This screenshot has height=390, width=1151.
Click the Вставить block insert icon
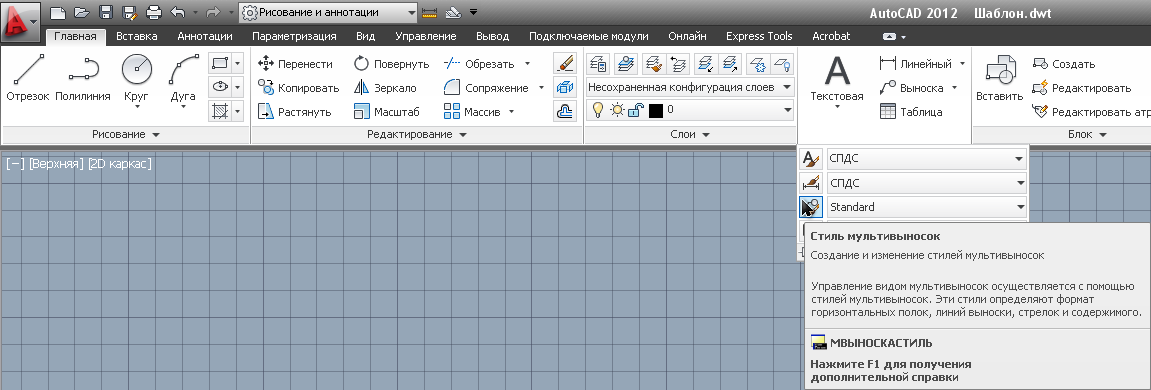tap(999, 79)
